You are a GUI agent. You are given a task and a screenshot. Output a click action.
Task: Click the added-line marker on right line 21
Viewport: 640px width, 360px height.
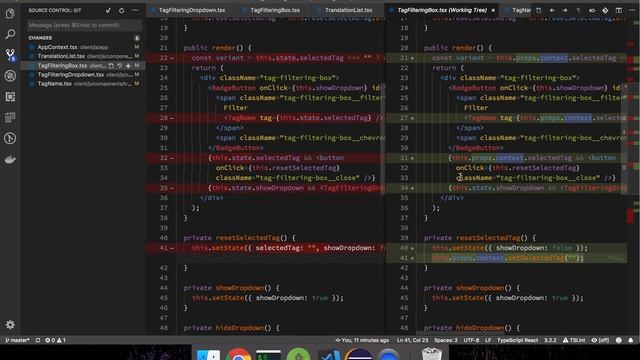tap(412, 58)
